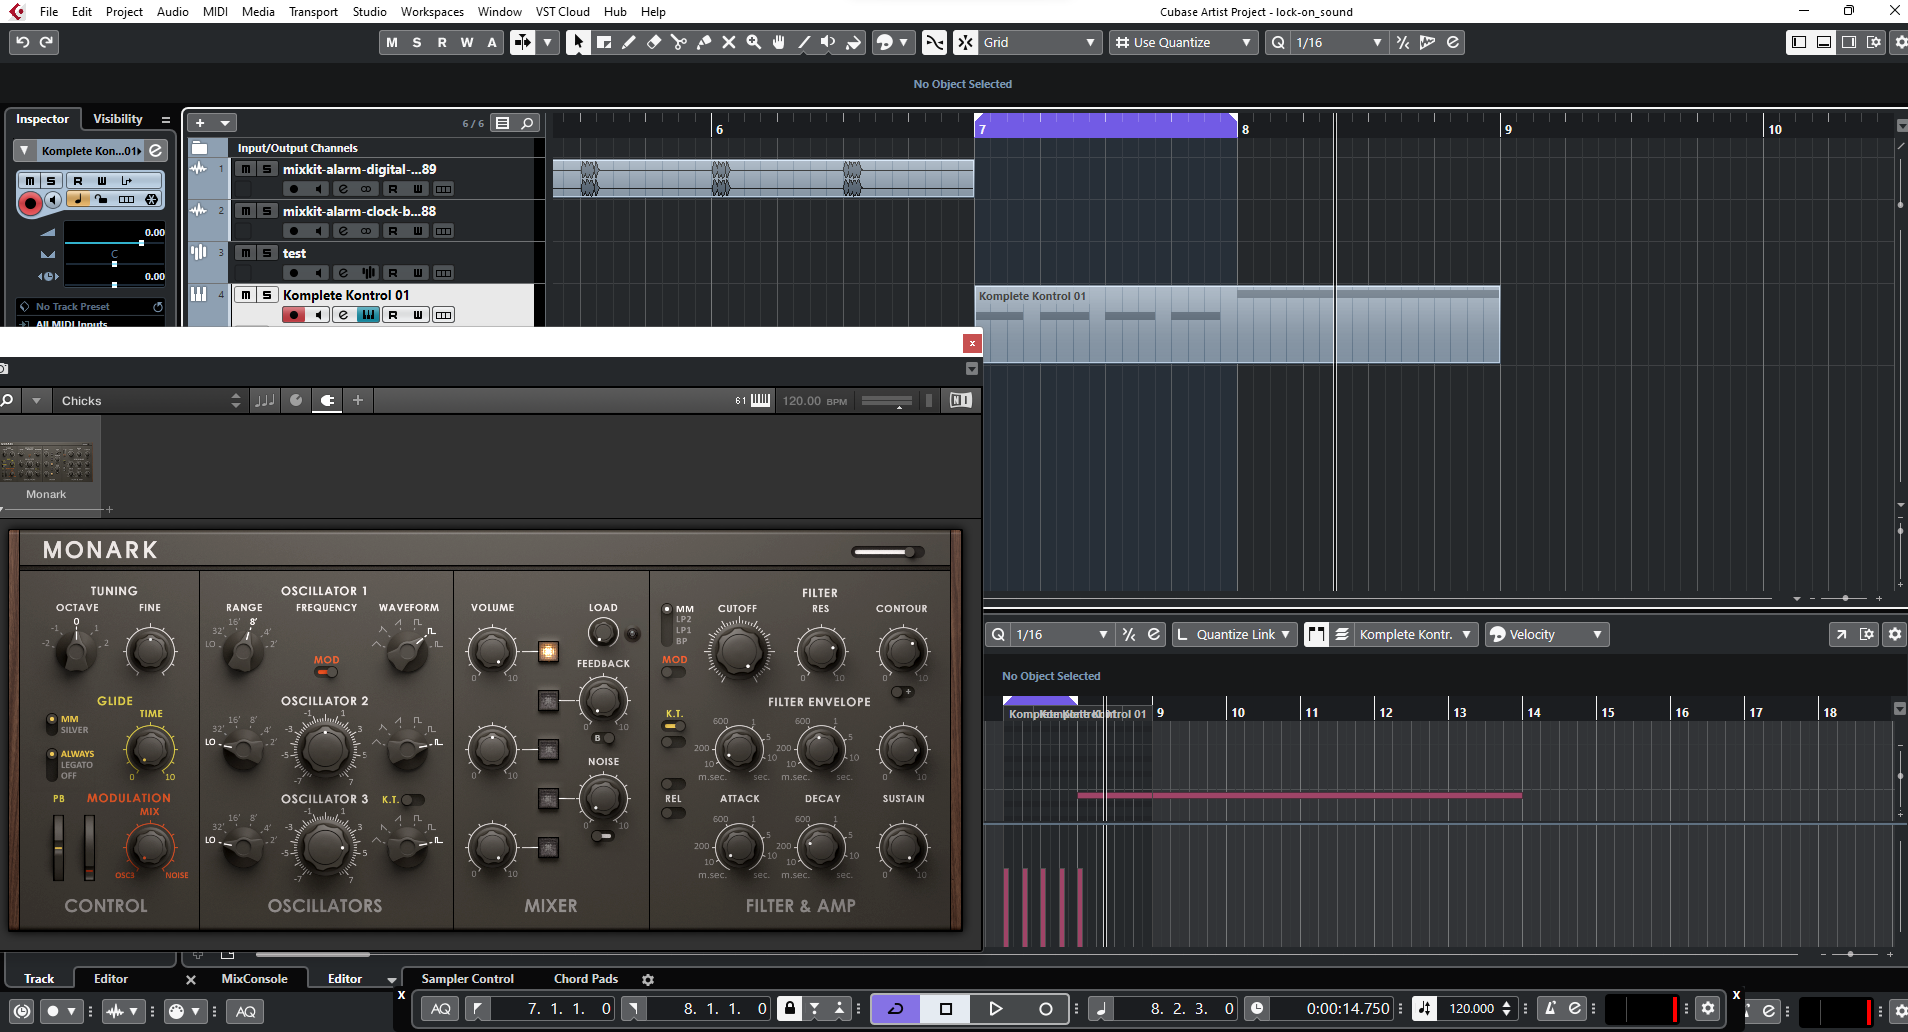Mute the mixkit-alarm-digital track

(x=246, y=169)
